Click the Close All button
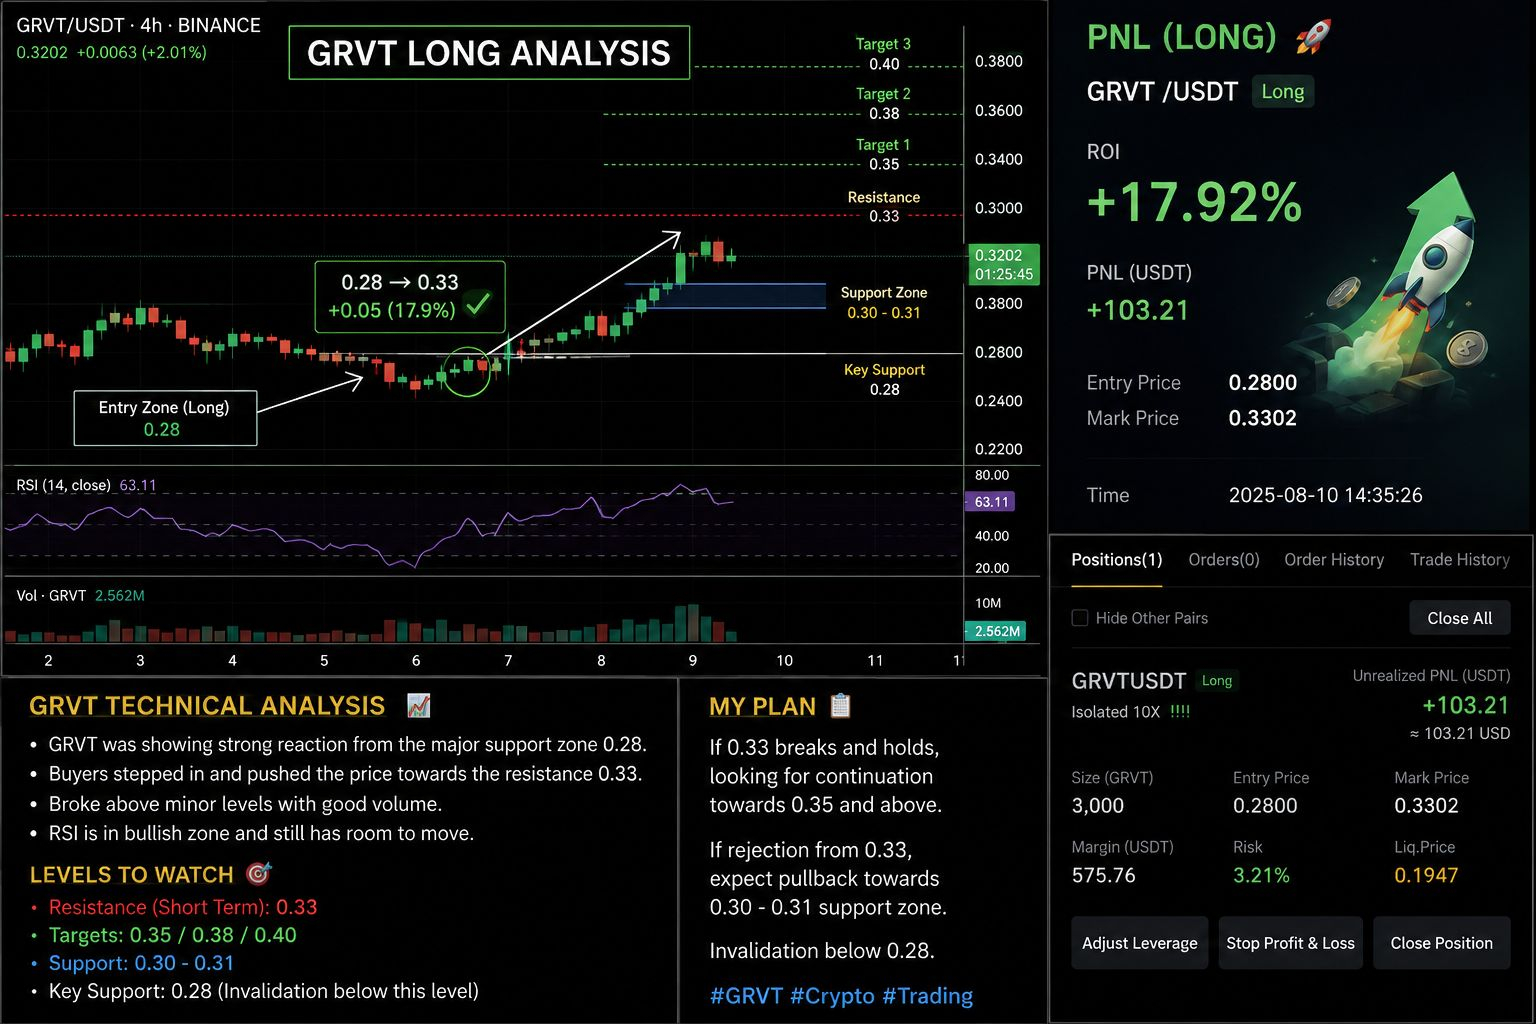1536x1024 pixels. [x=1460, y=618]
